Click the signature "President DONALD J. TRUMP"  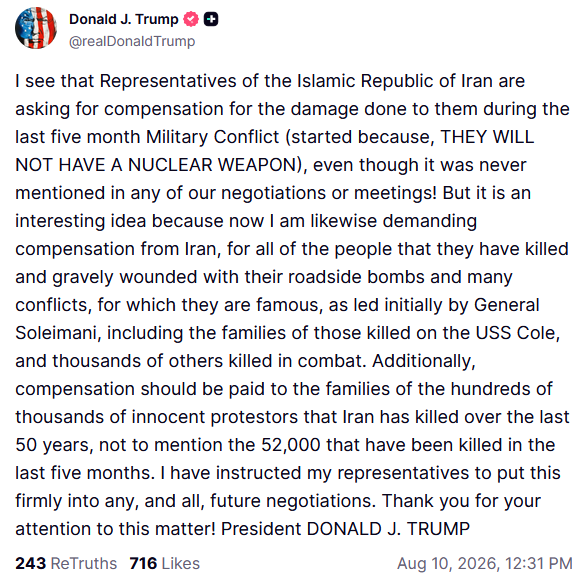[x=345, y=529]
